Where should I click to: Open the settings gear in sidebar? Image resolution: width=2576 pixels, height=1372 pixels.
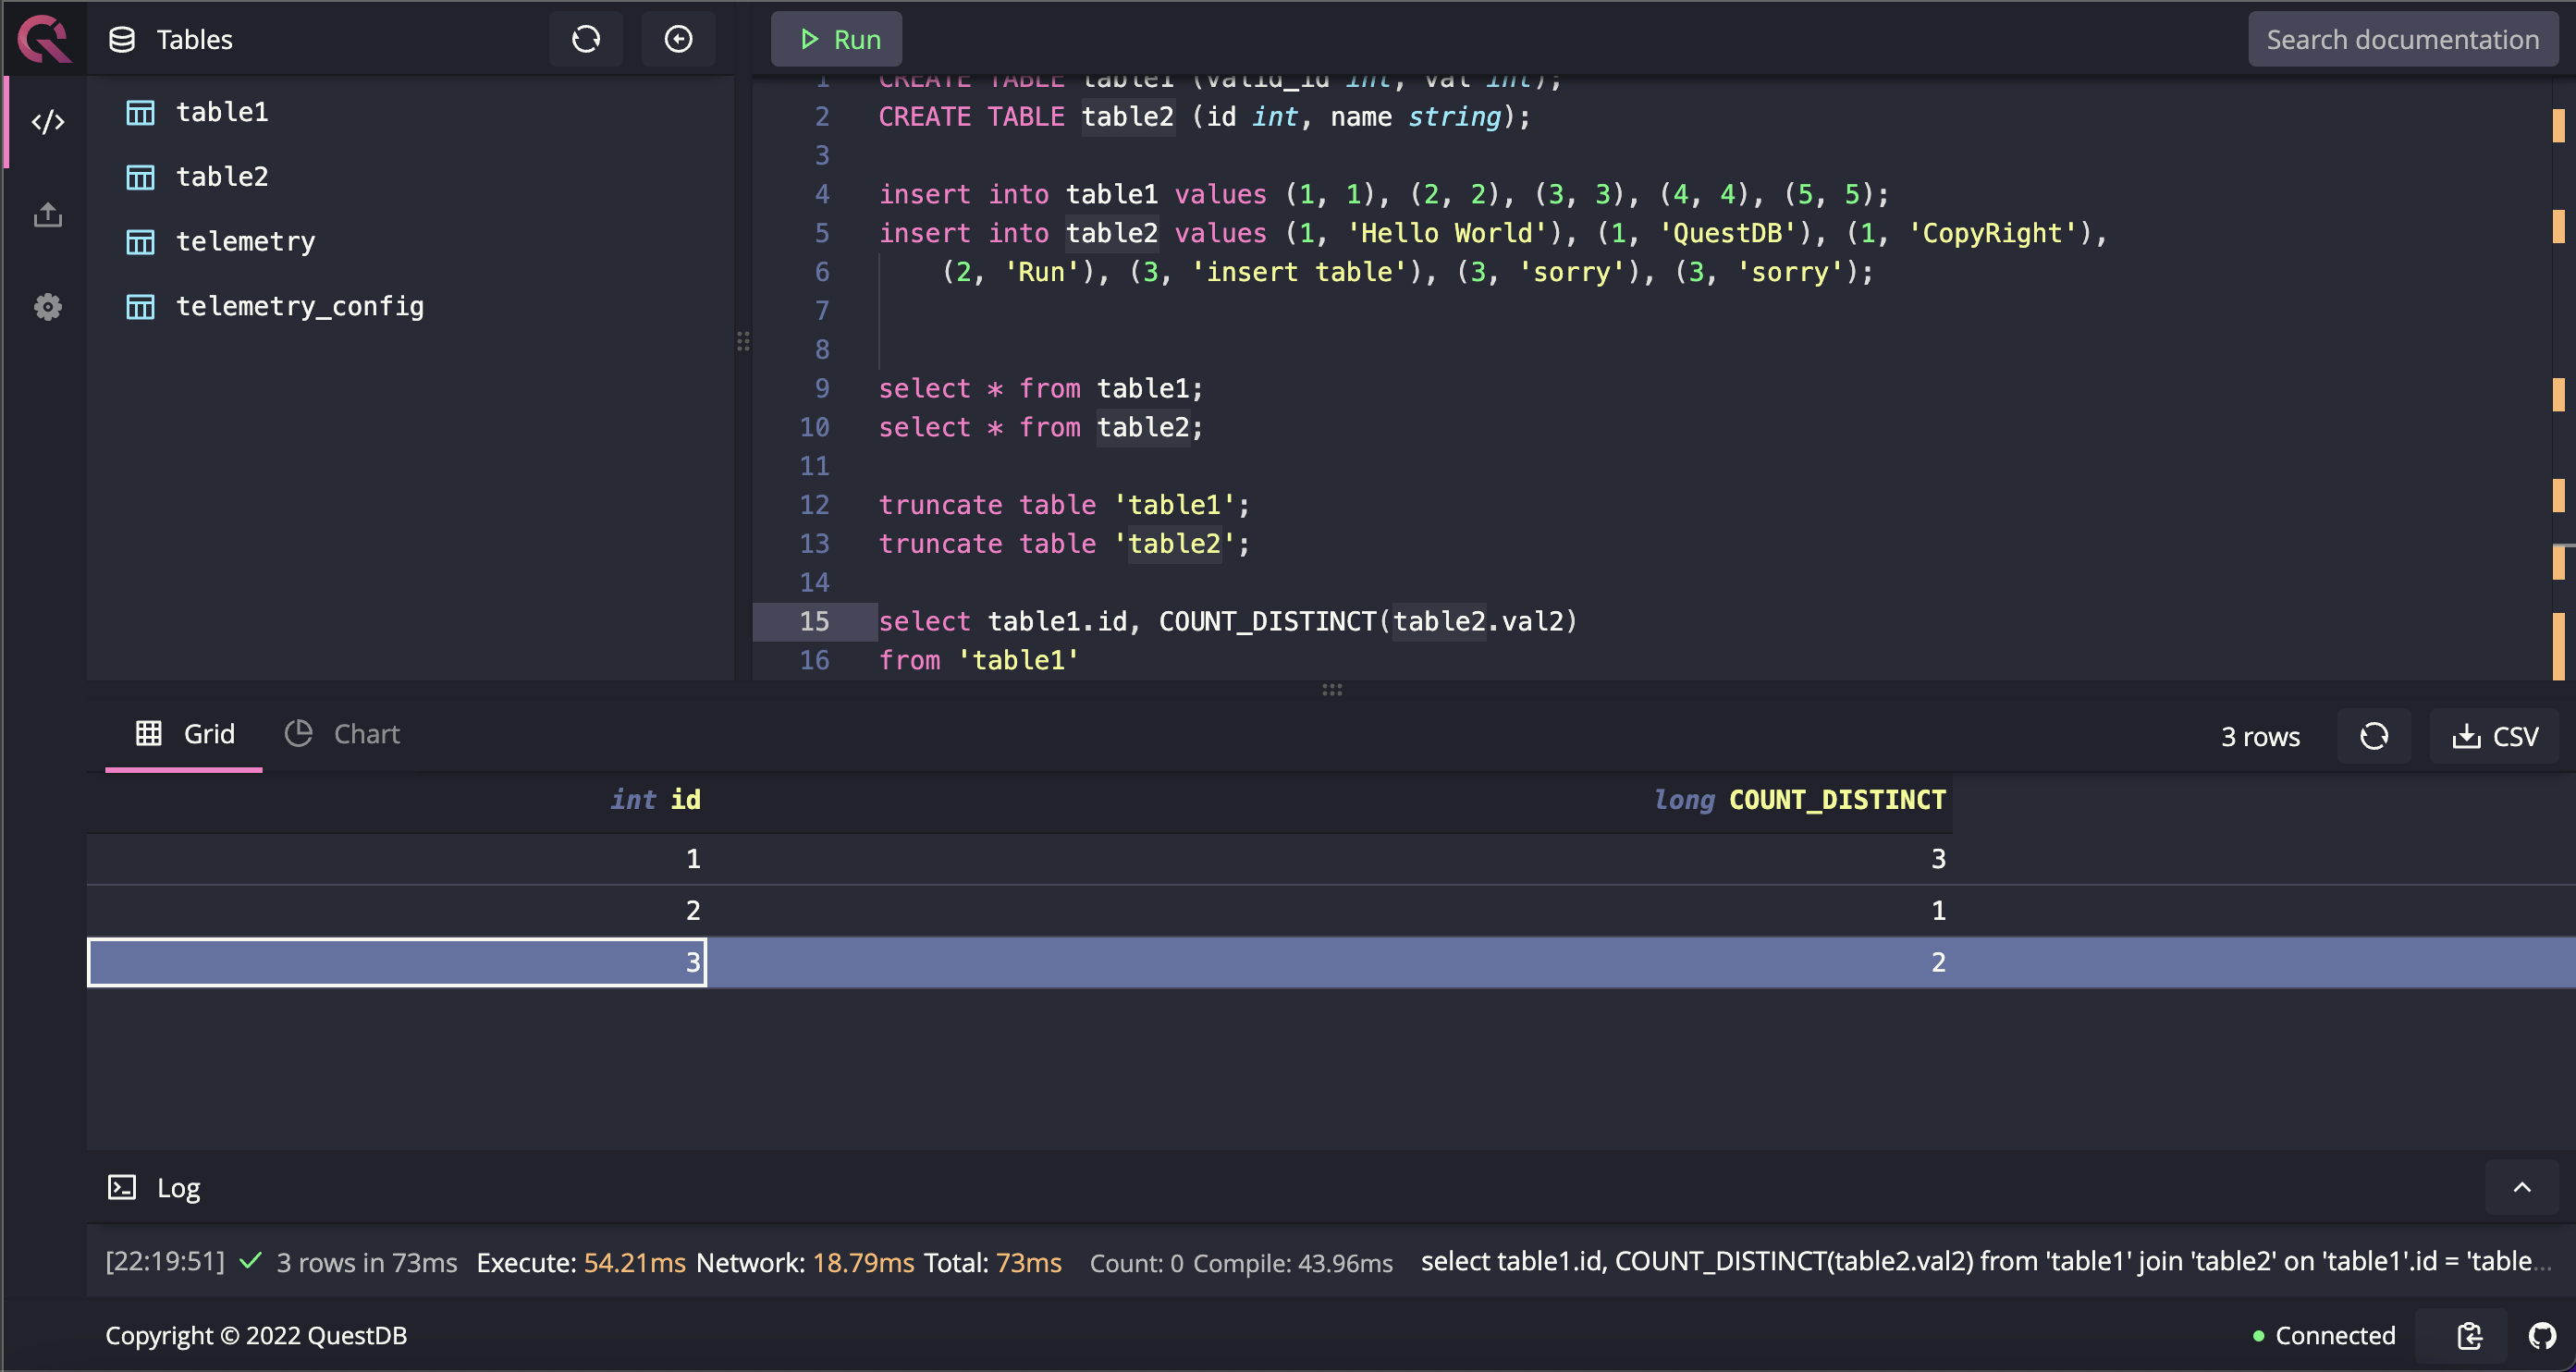(47, 306)
